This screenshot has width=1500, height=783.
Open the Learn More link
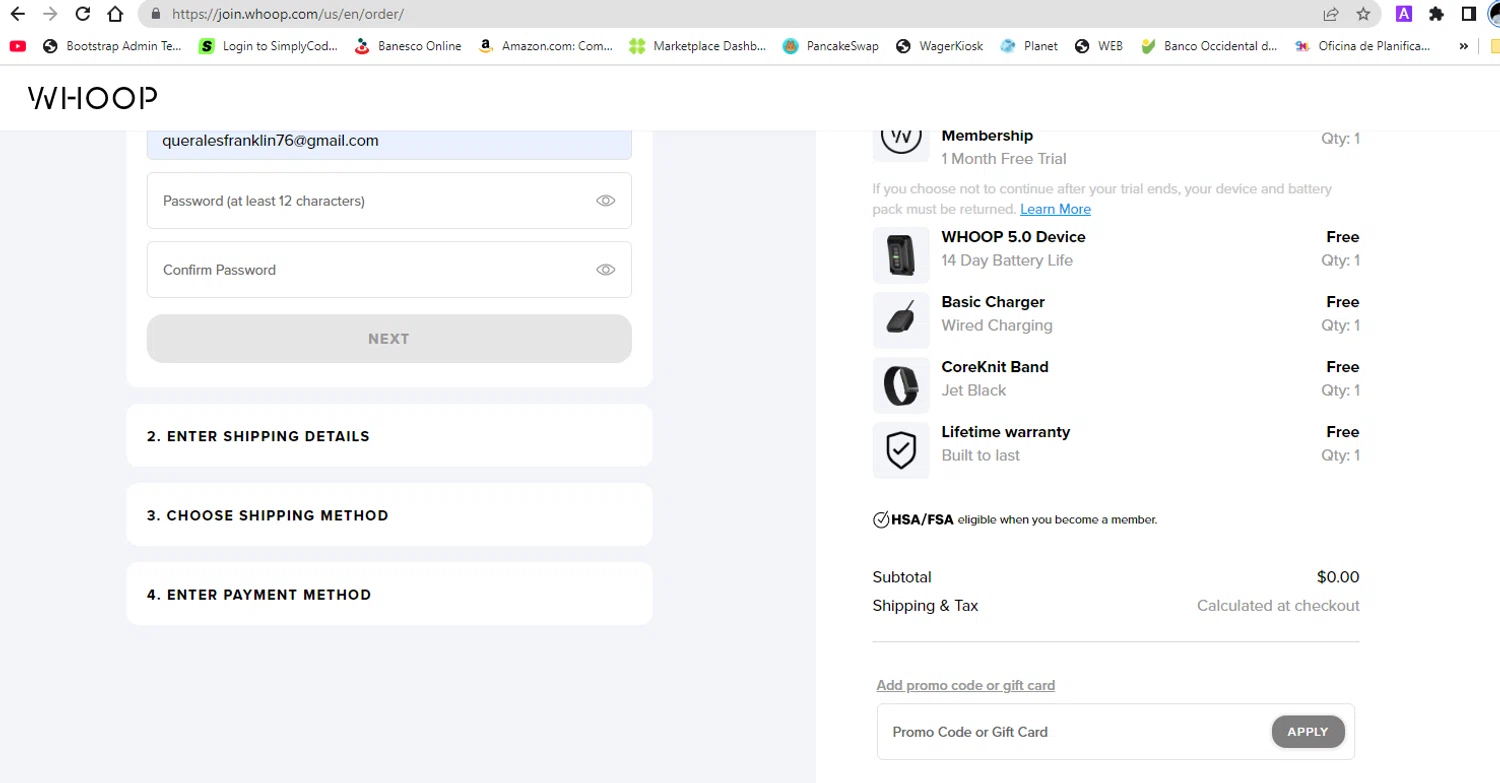pos(1055,209)
